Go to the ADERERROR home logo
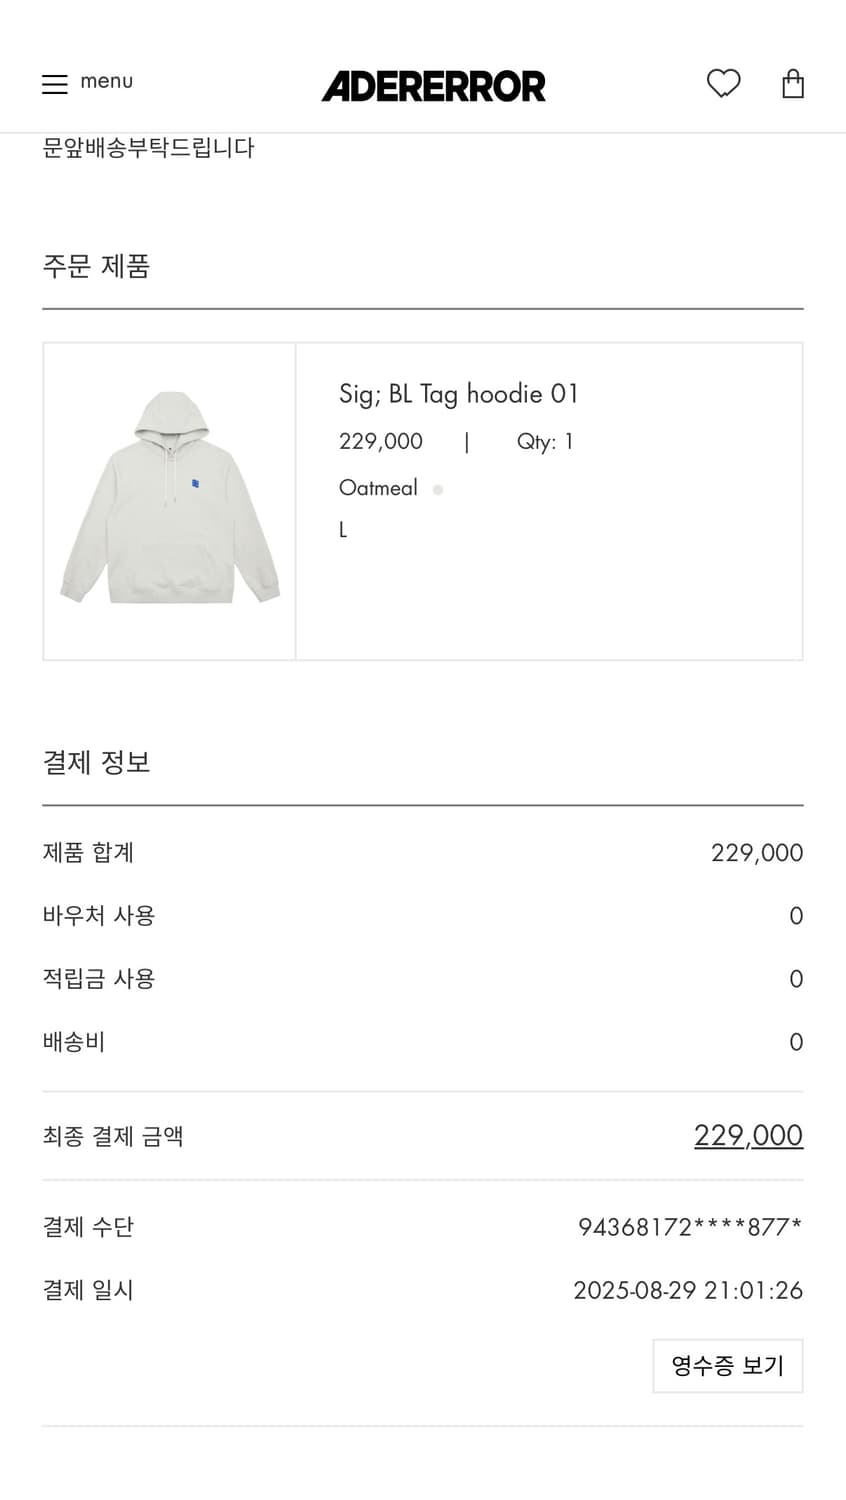Image resolution: width=846 pixels, height=1500 pixels. tap(433, 86)
